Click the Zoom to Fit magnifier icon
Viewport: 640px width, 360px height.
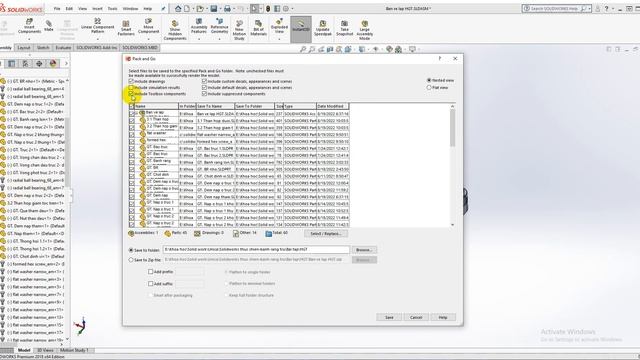tap(303, 49)
